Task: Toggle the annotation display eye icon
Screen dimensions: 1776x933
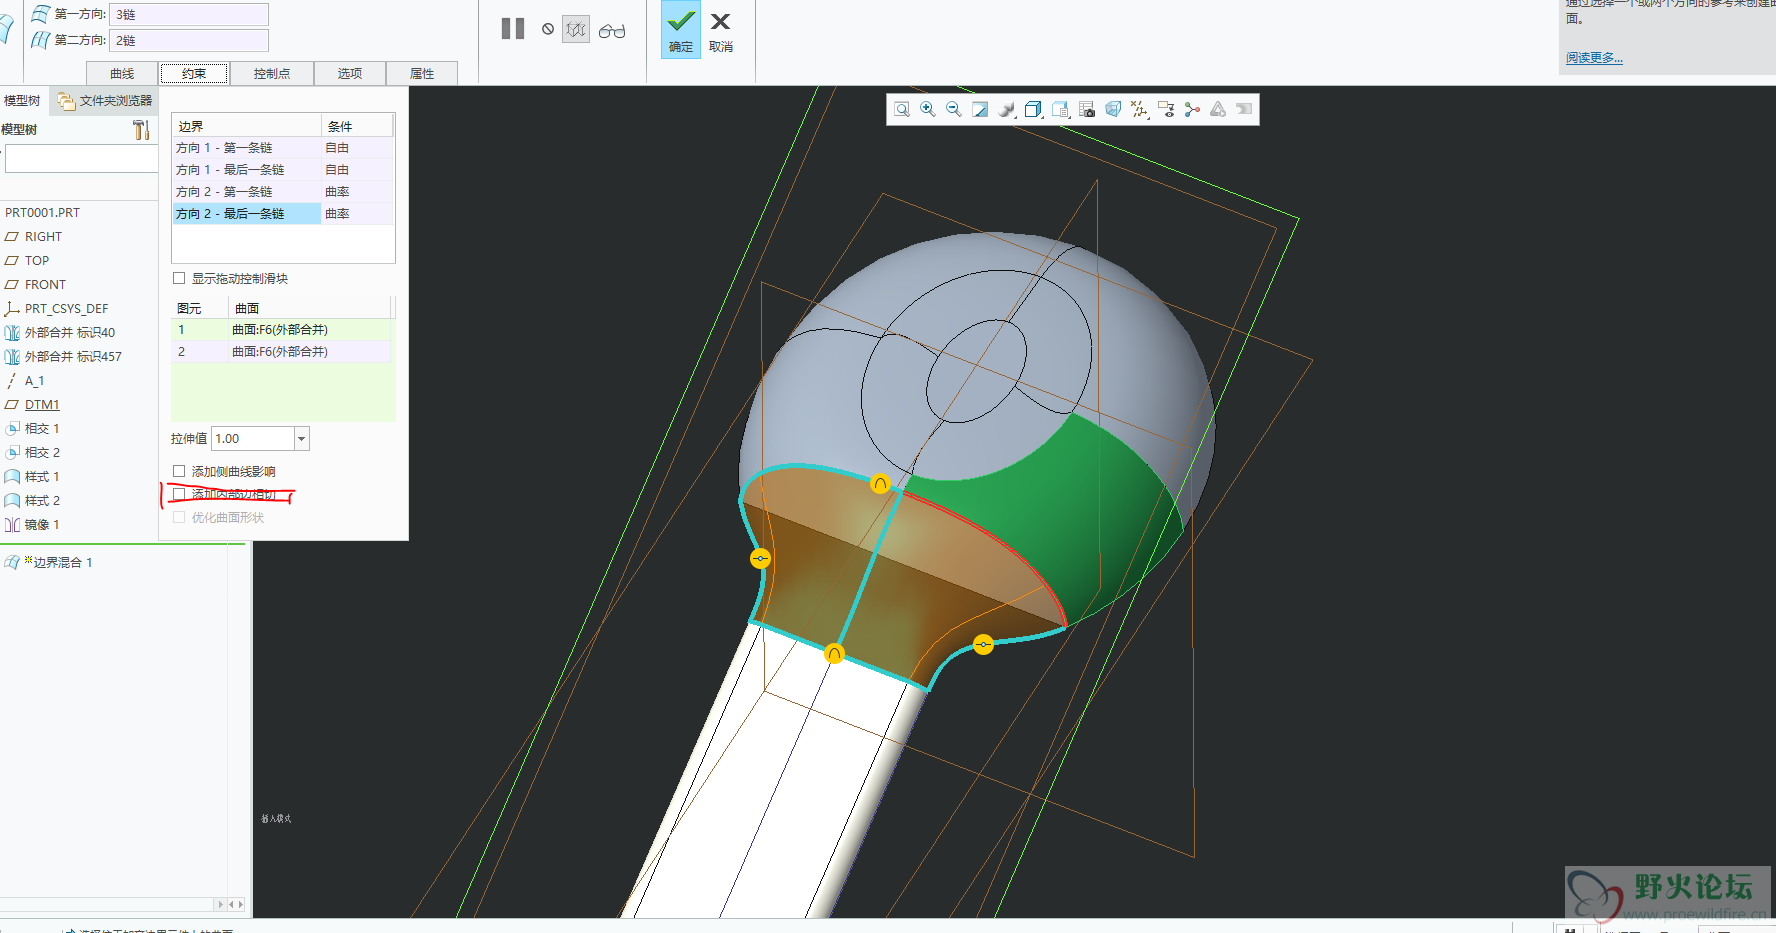Action: [x=1166, y=109]
